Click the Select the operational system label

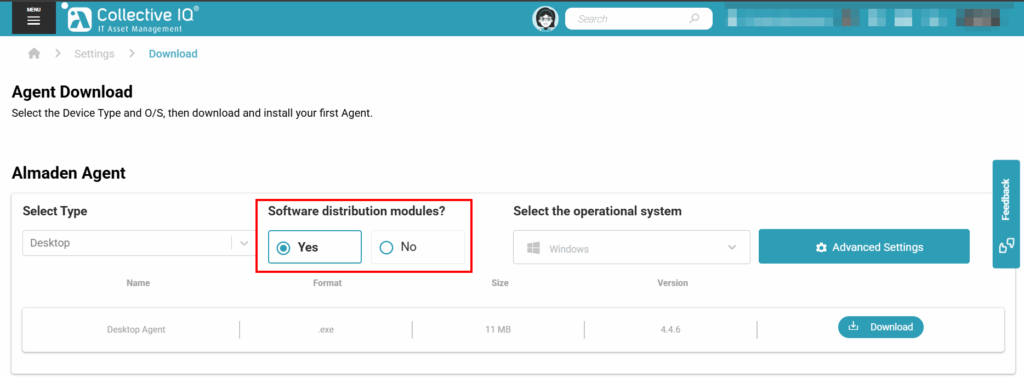click(x=598, y=211)
